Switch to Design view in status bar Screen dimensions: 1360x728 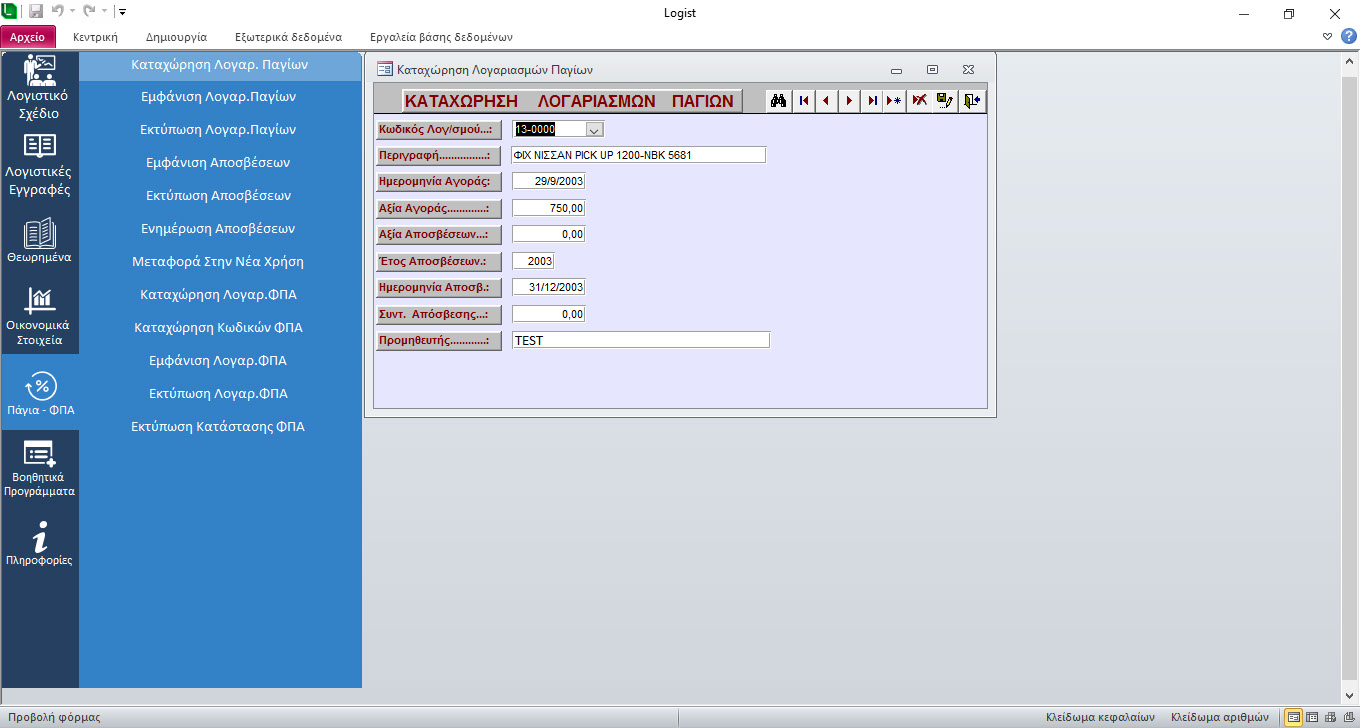tap(1347, 717)
